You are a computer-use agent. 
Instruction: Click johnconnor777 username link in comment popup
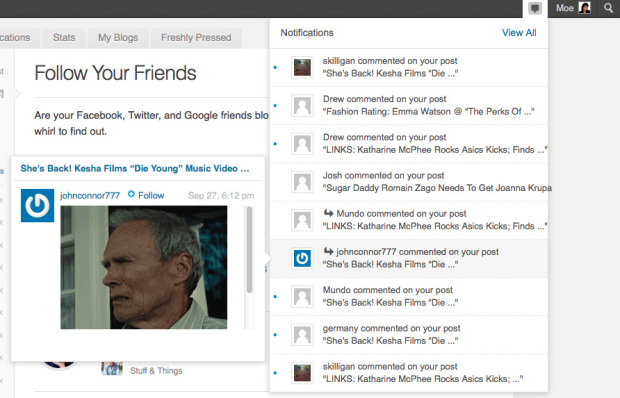point(90,196)
